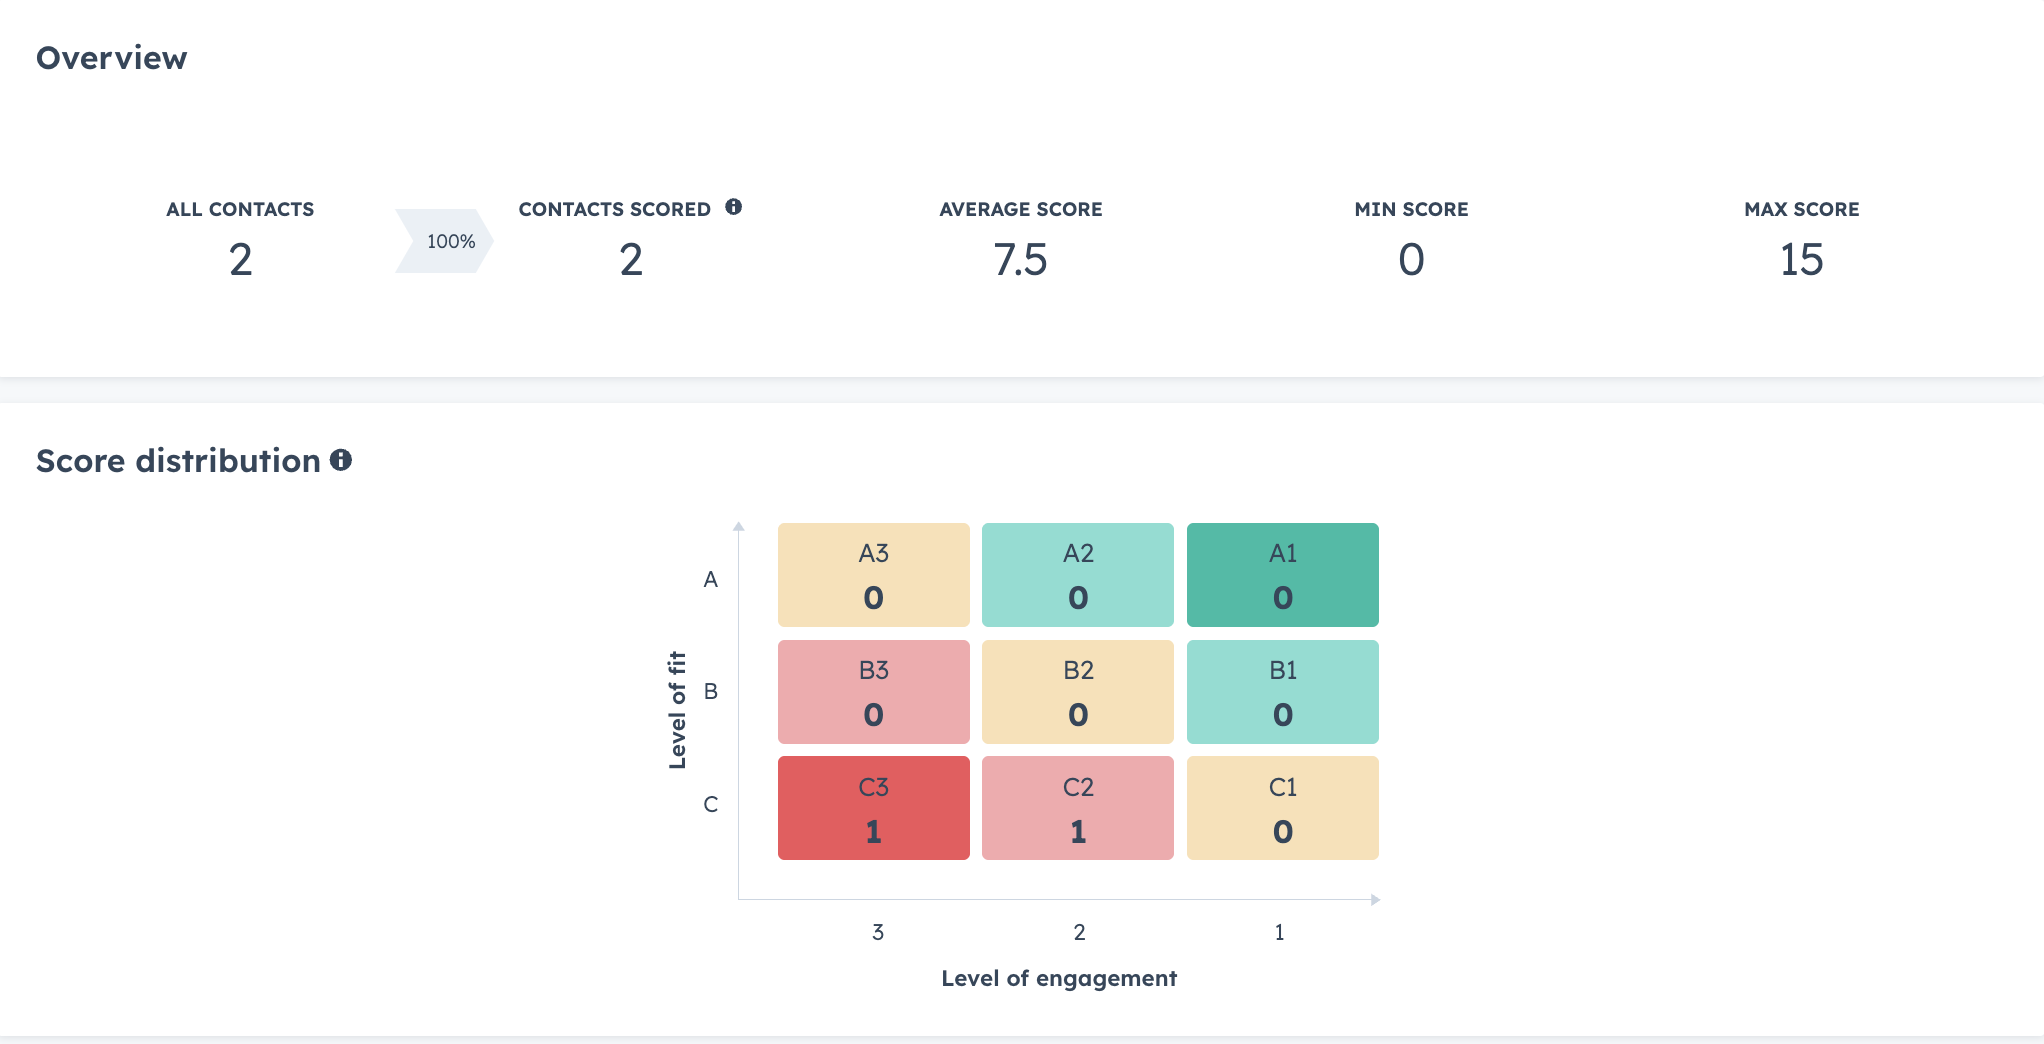Click the info icon next to Score distribution
2044x1044 pixels.
point(341,461)
